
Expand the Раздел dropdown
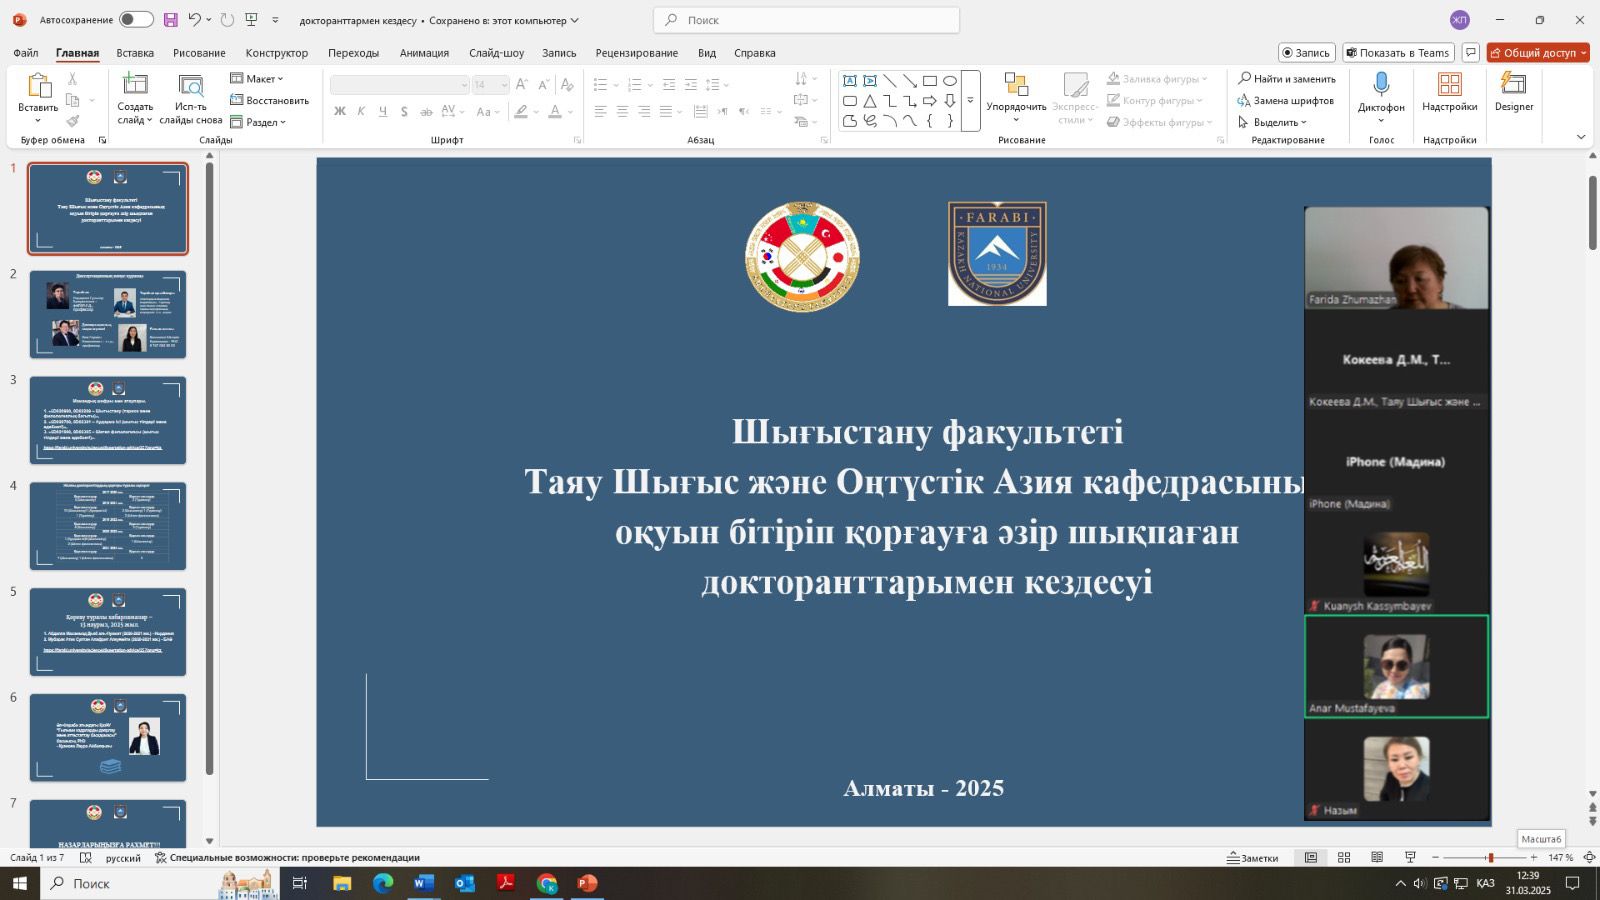click(x=258, y=122)
